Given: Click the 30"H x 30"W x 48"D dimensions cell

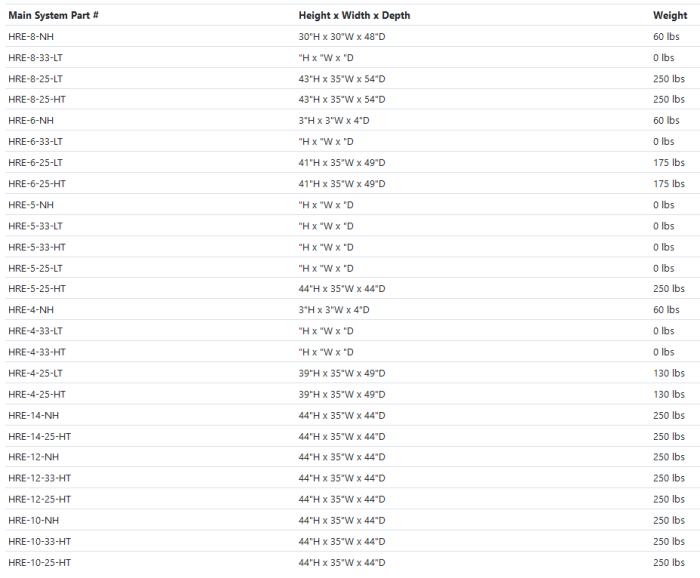Looking at the screenshot, I should (x=341, y=36).
